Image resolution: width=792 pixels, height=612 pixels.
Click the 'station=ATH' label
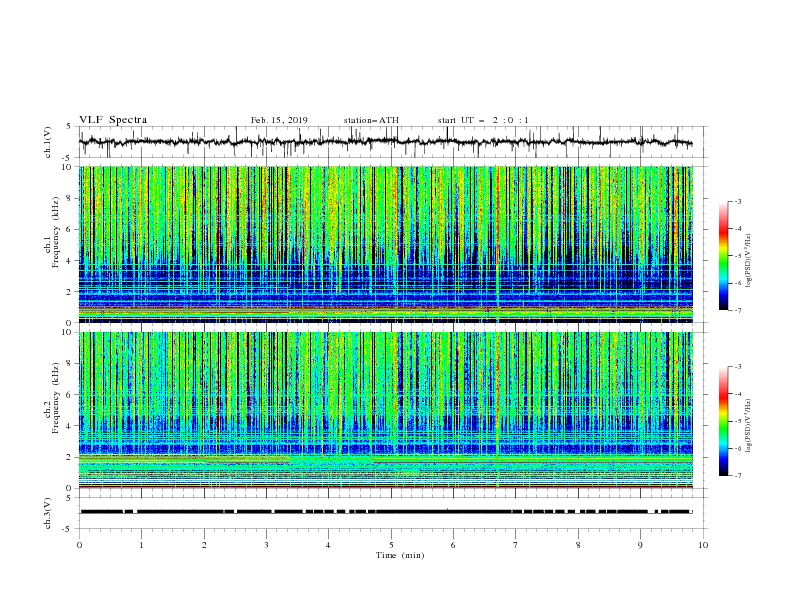pyautogui.click(x=371, y=120)
